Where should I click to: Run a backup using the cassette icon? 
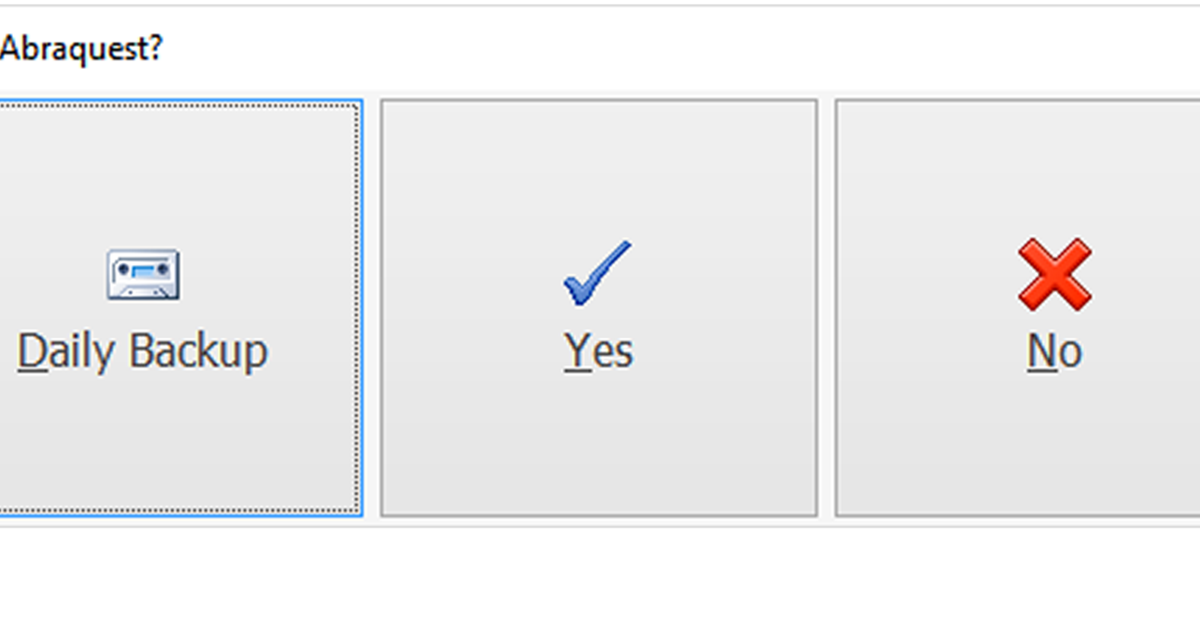(143, 275)
